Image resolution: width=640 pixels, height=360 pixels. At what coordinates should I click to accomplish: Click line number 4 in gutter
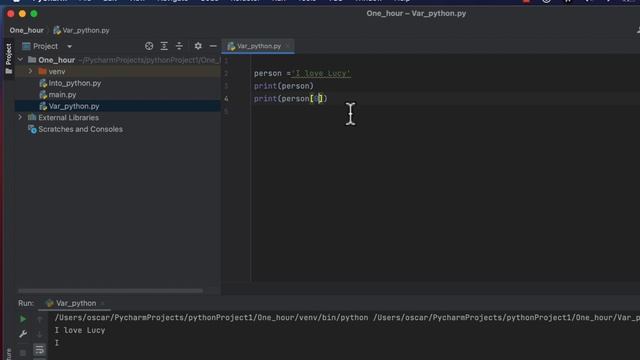click(x=226, y=99)
